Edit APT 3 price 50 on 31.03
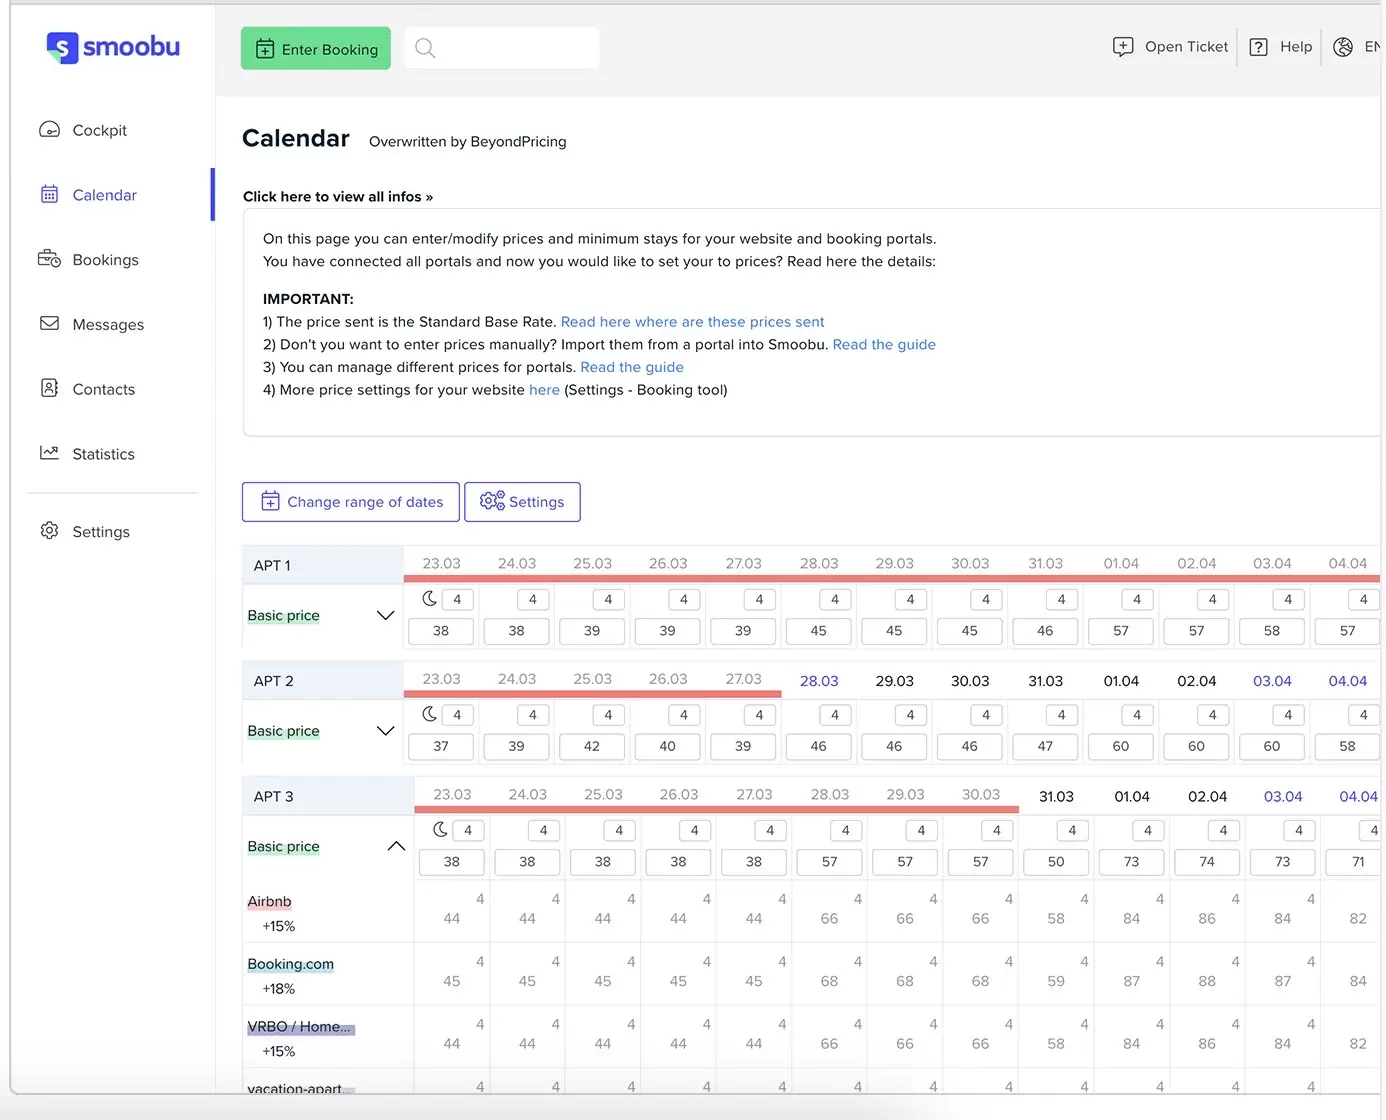The image size is (1386, 1120). tap(1056, 862)
